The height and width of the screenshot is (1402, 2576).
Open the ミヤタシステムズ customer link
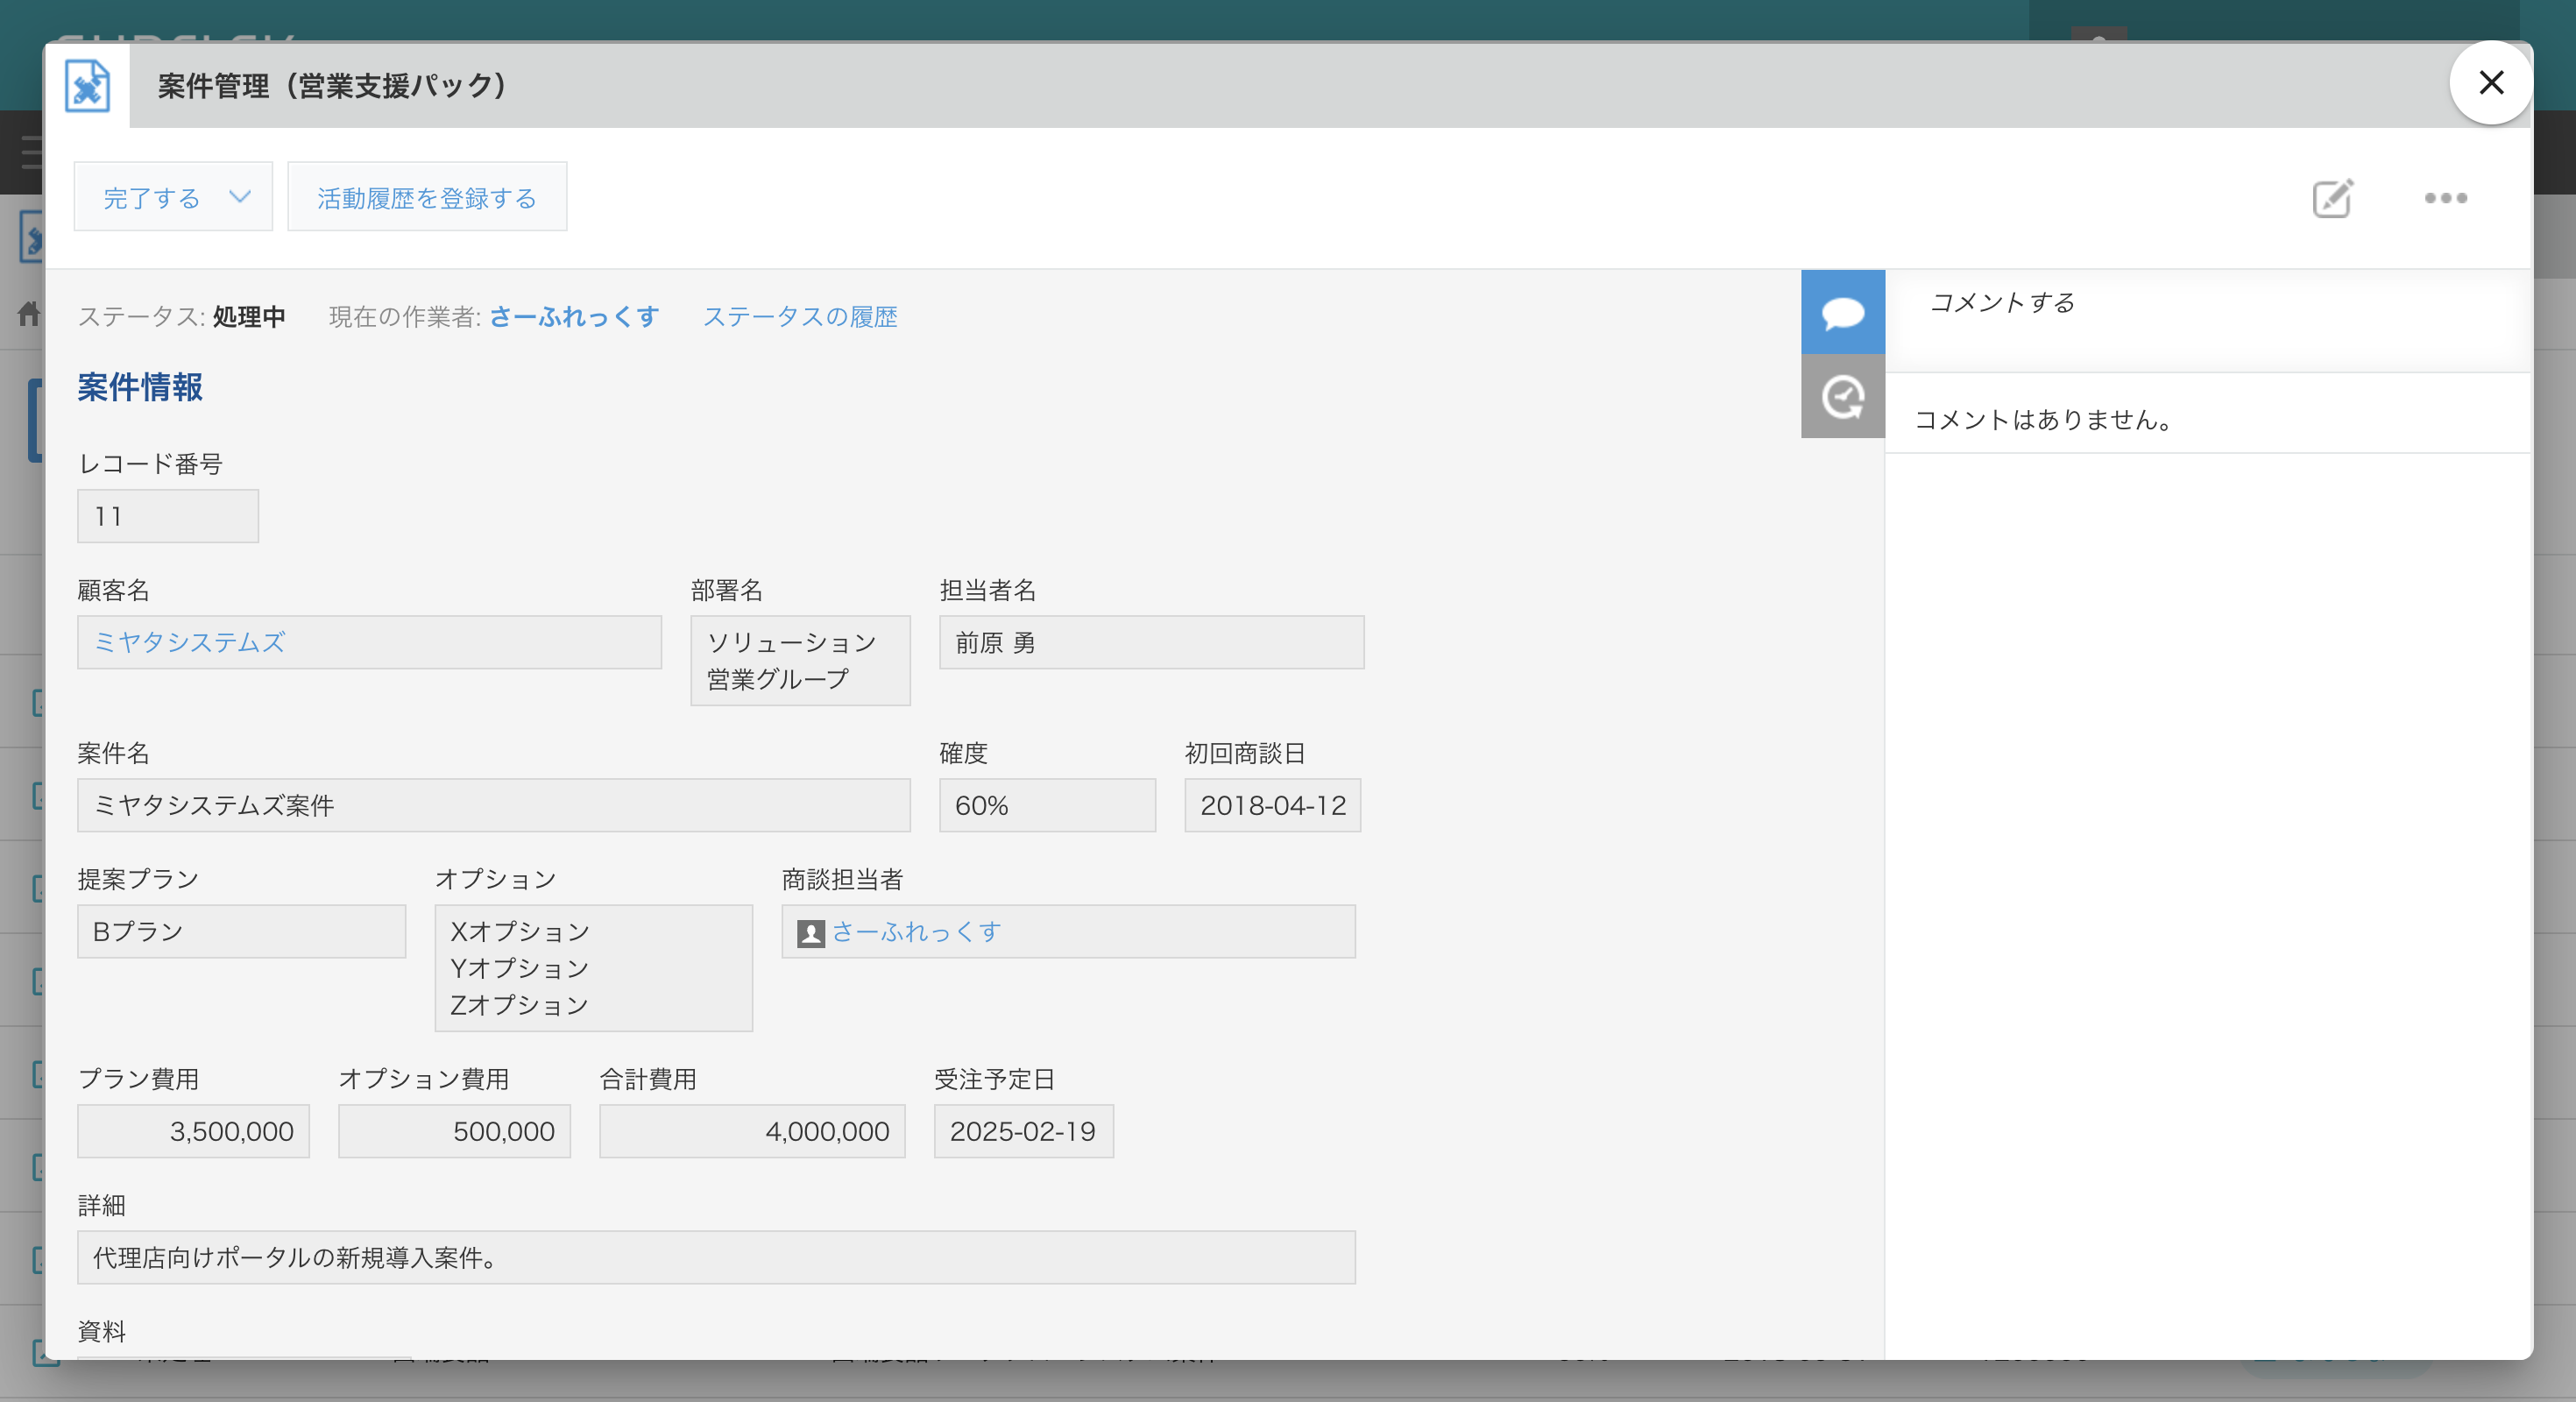188,643
